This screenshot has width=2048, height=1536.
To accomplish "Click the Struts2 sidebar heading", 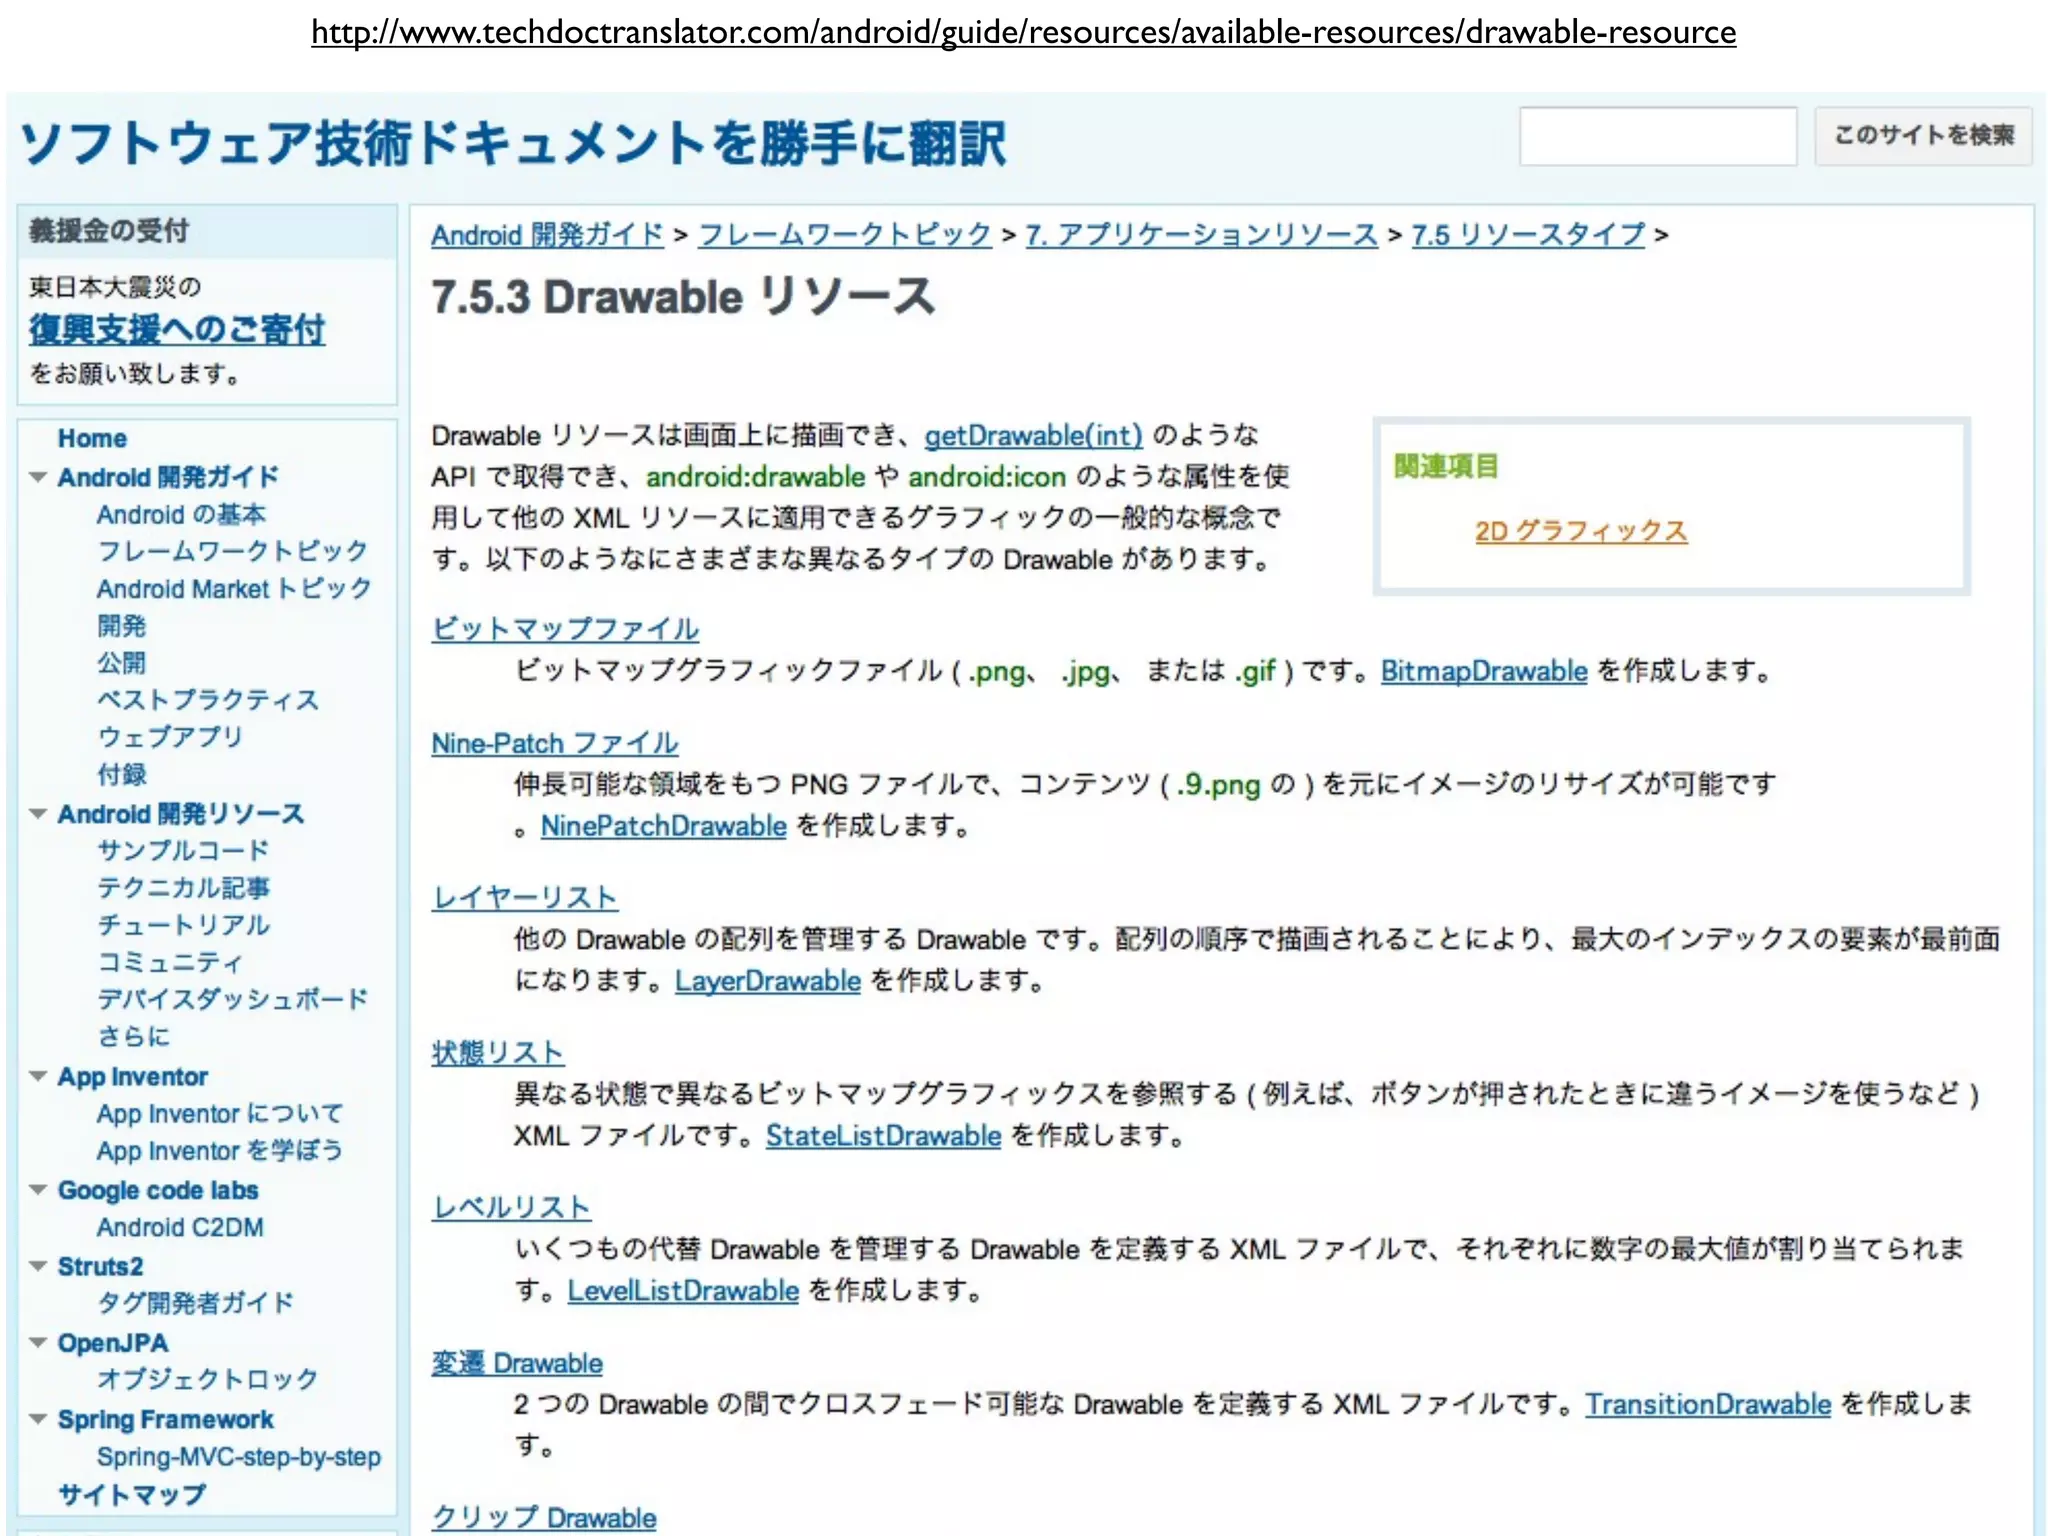I will click(100, 1266).
